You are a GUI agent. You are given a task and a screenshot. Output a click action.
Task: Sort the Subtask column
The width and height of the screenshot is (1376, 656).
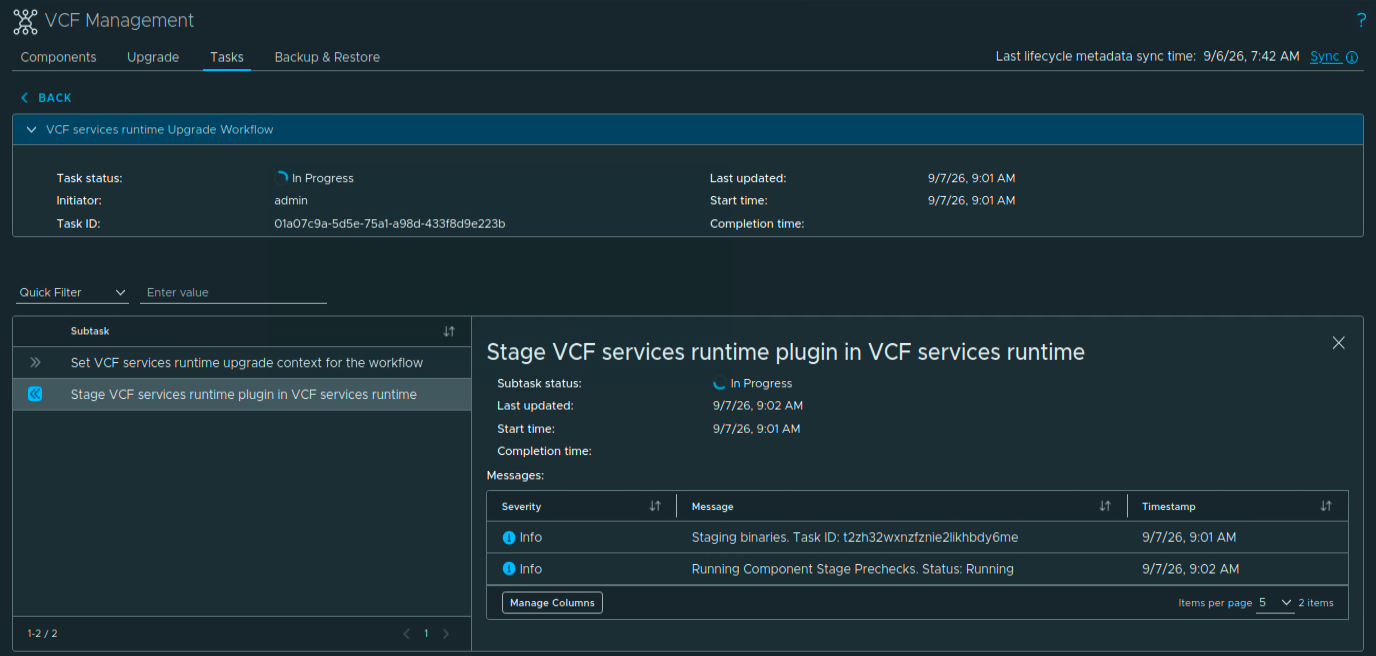[x=449, y=331]
